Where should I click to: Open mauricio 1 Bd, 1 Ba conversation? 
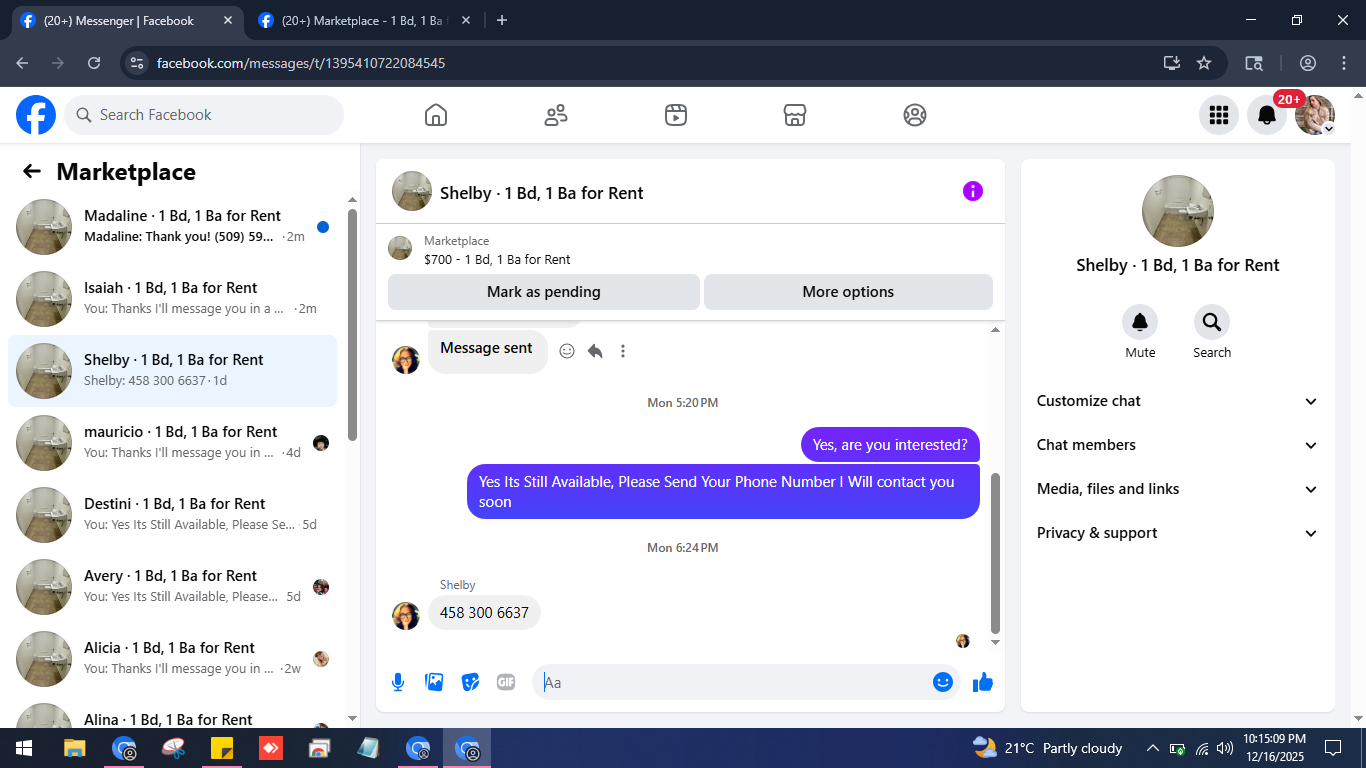point(172,443)
